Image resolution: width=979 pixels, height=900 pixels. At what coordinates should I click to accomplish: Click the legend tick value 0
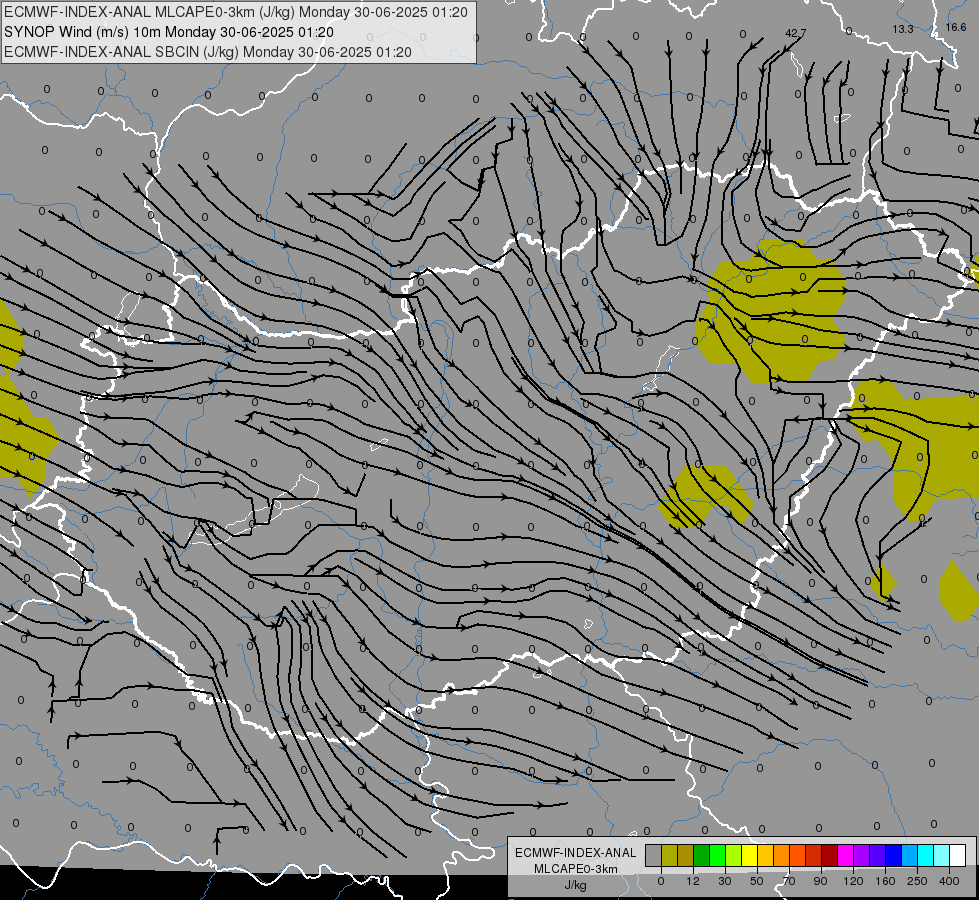(x=661, y=881)
